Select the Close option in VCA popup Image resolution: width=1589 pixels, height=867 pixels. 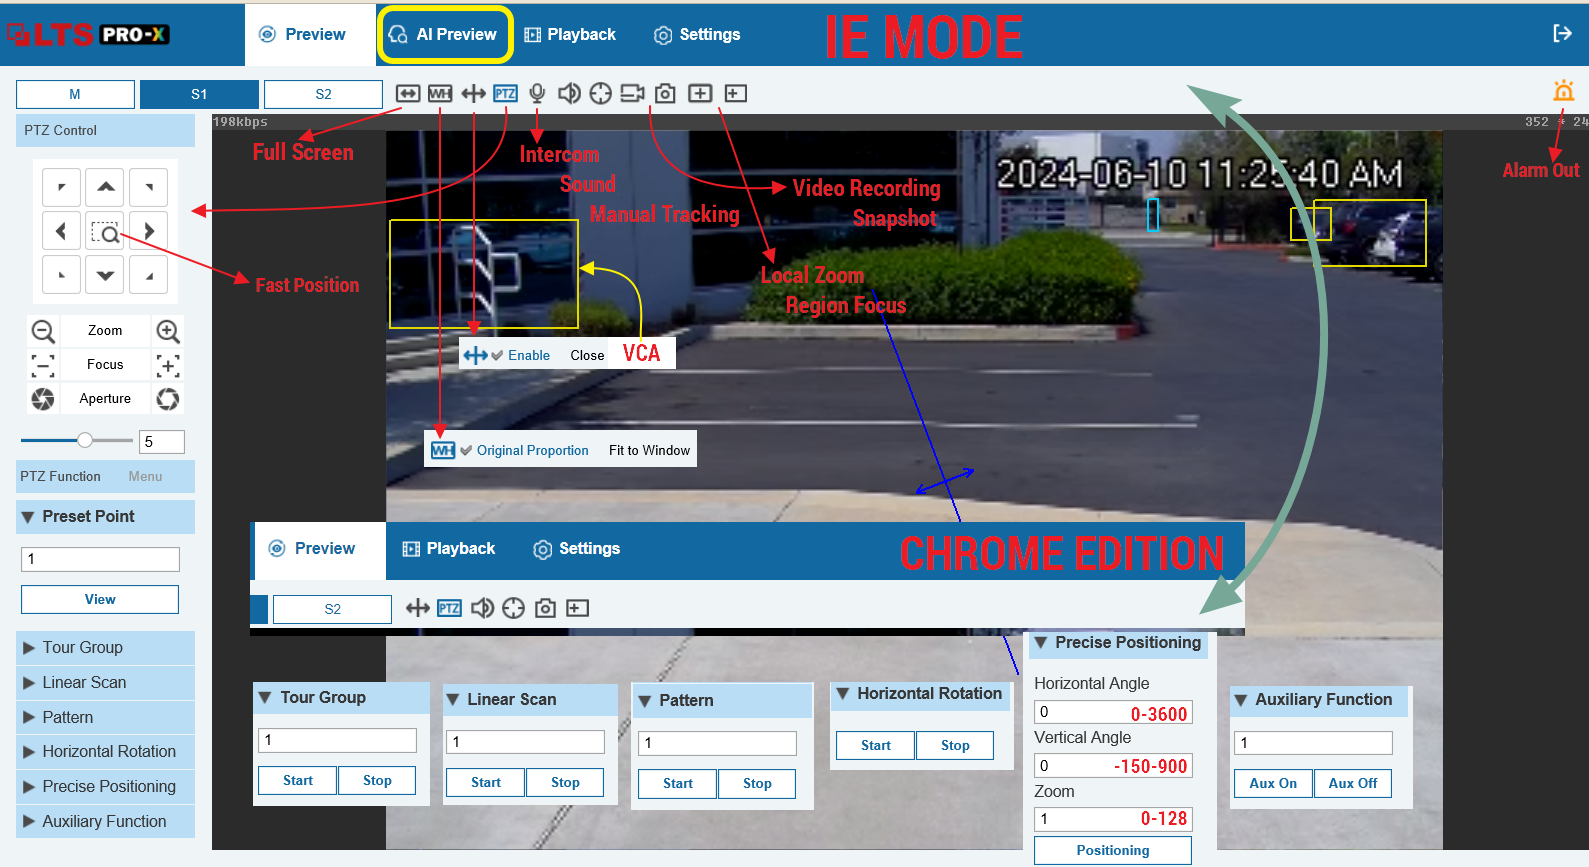(587, 356)
